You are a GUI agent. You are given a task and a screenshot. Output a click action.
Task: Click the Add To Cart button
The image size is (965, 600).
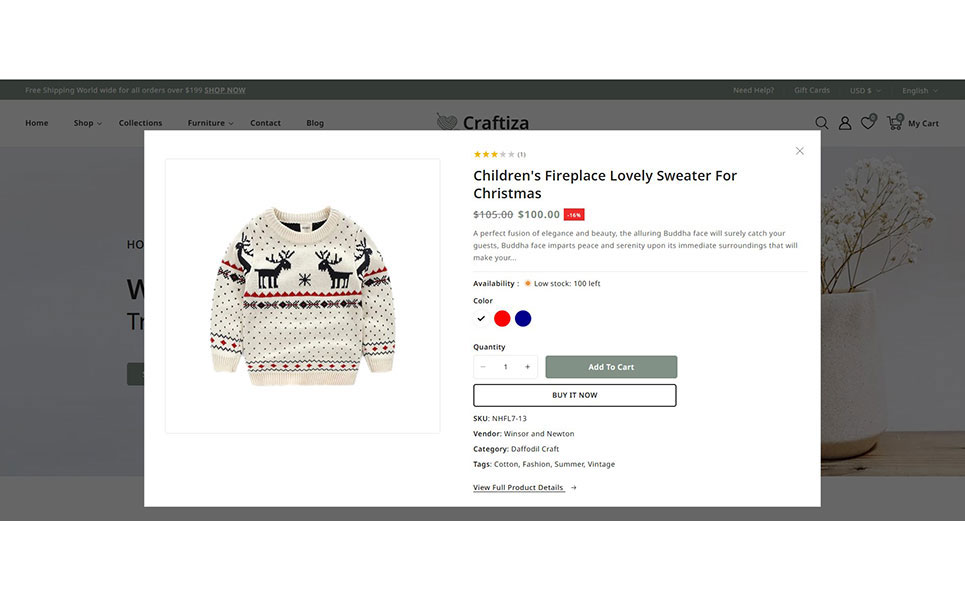(x=611, y=367)
